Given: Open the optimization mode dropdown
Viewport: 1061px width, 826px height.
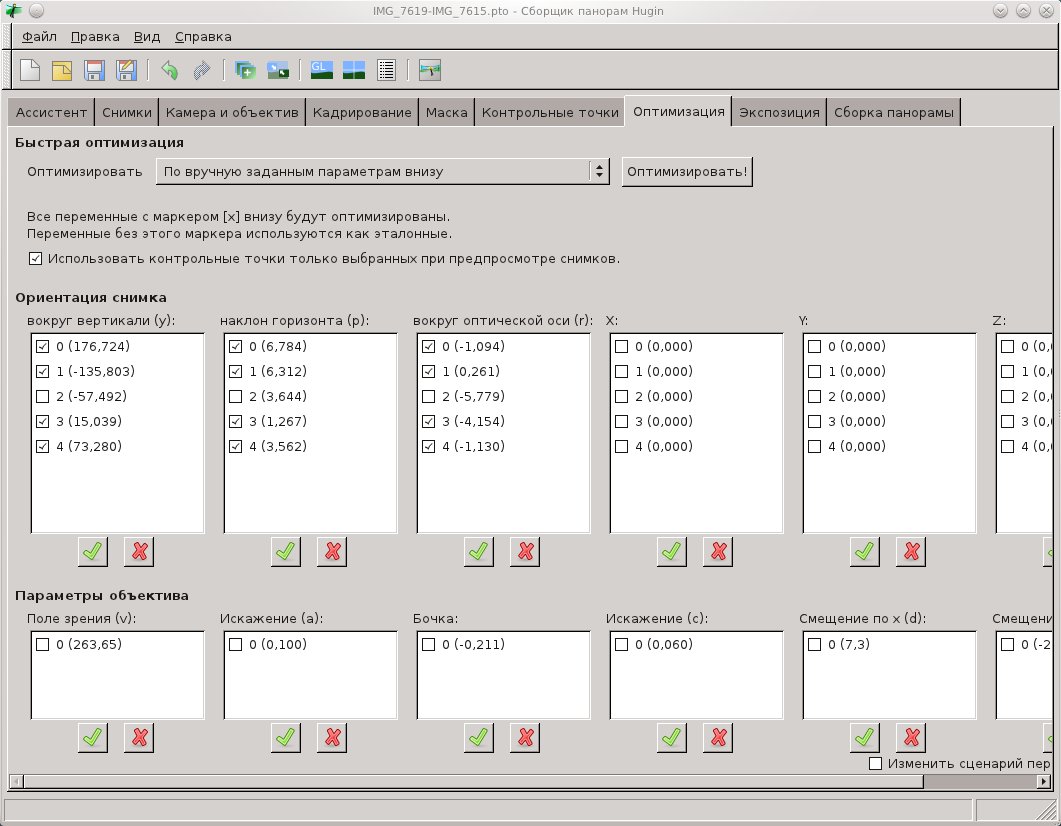Looking at the screenshot, I should point(383,171).
